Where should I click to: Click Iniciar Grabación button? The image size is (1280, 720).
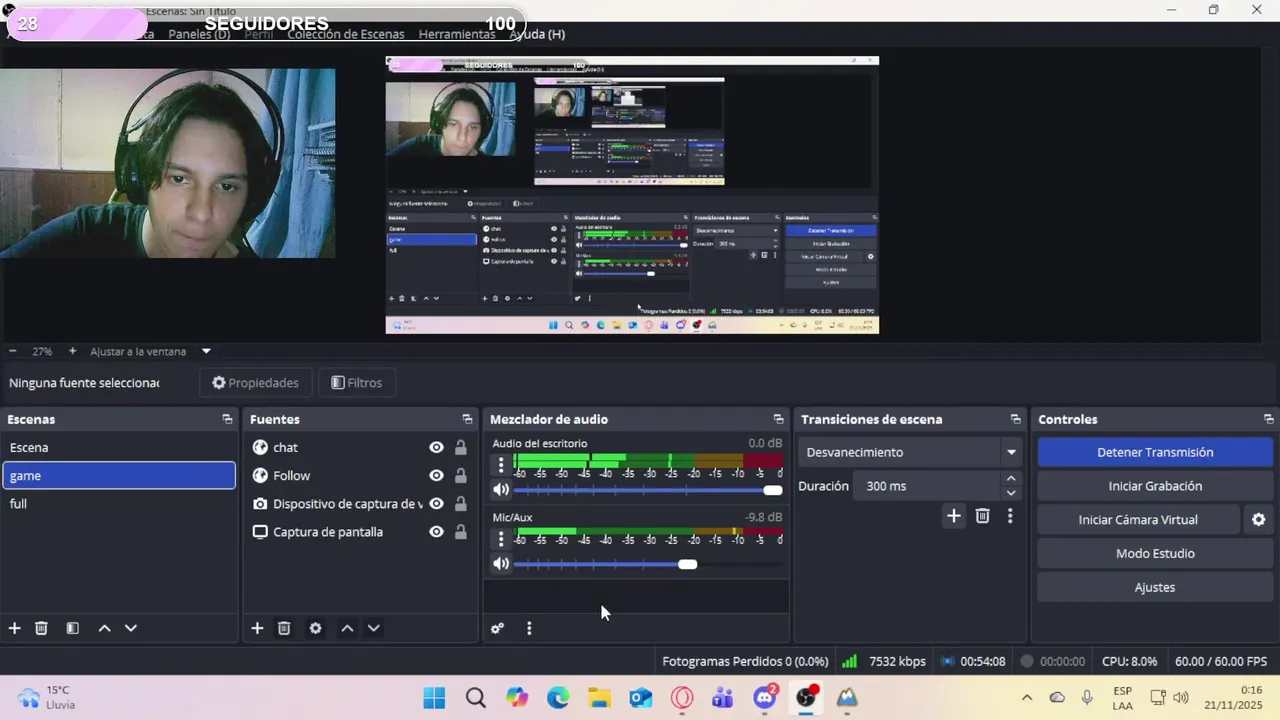coord(1155,486)
